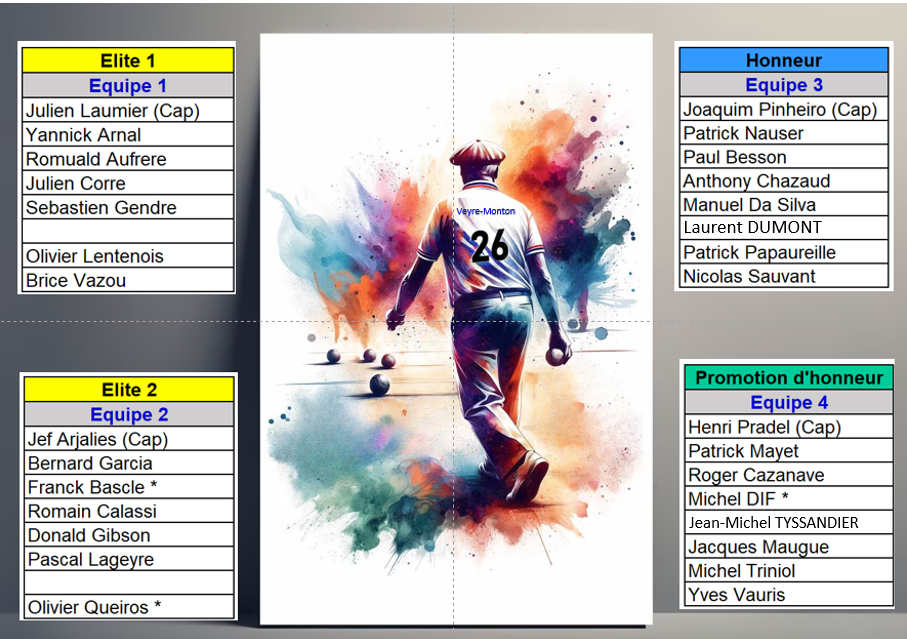907x639 pixels.
Task: Select Paul Besson entry
Action: tap(784, 157)
